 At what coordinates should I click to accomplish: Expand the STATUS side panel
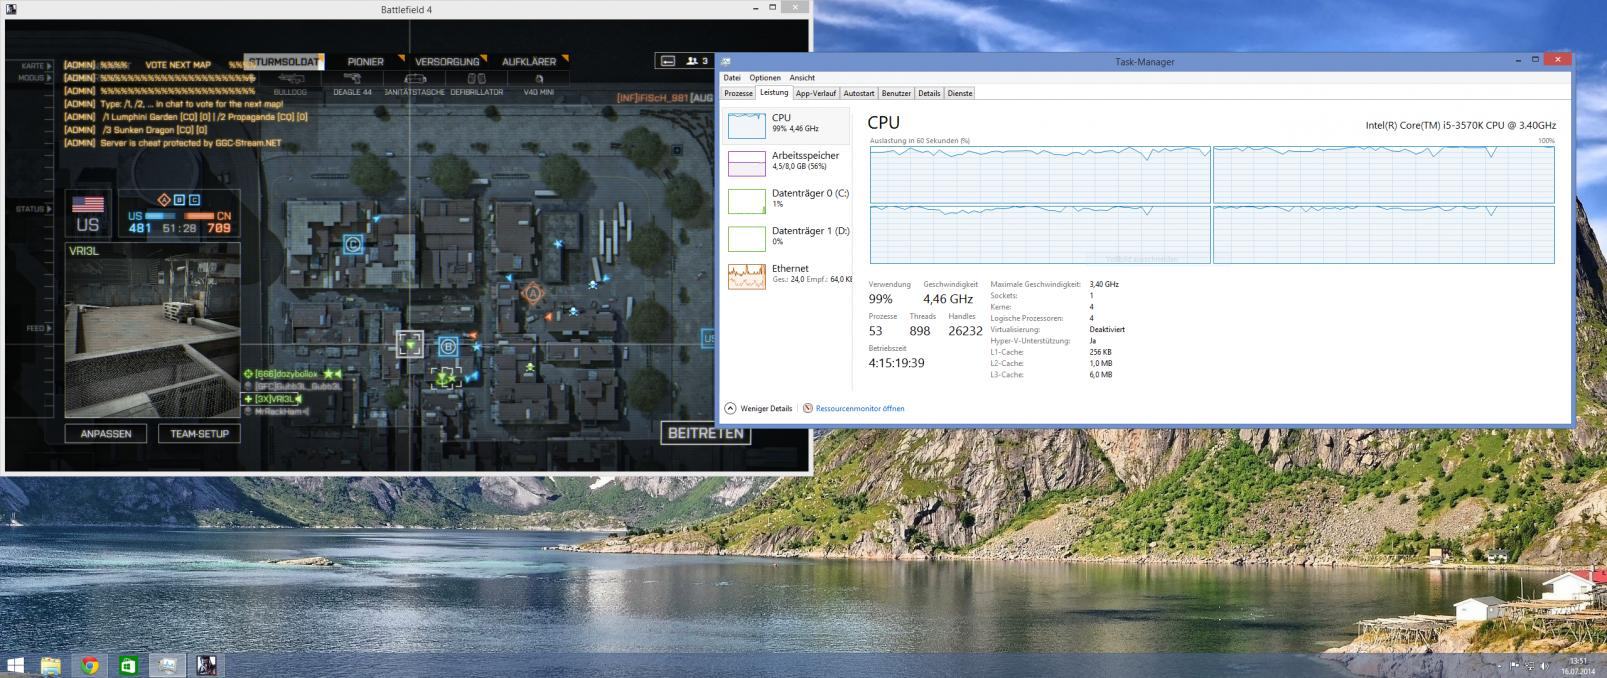35,209
